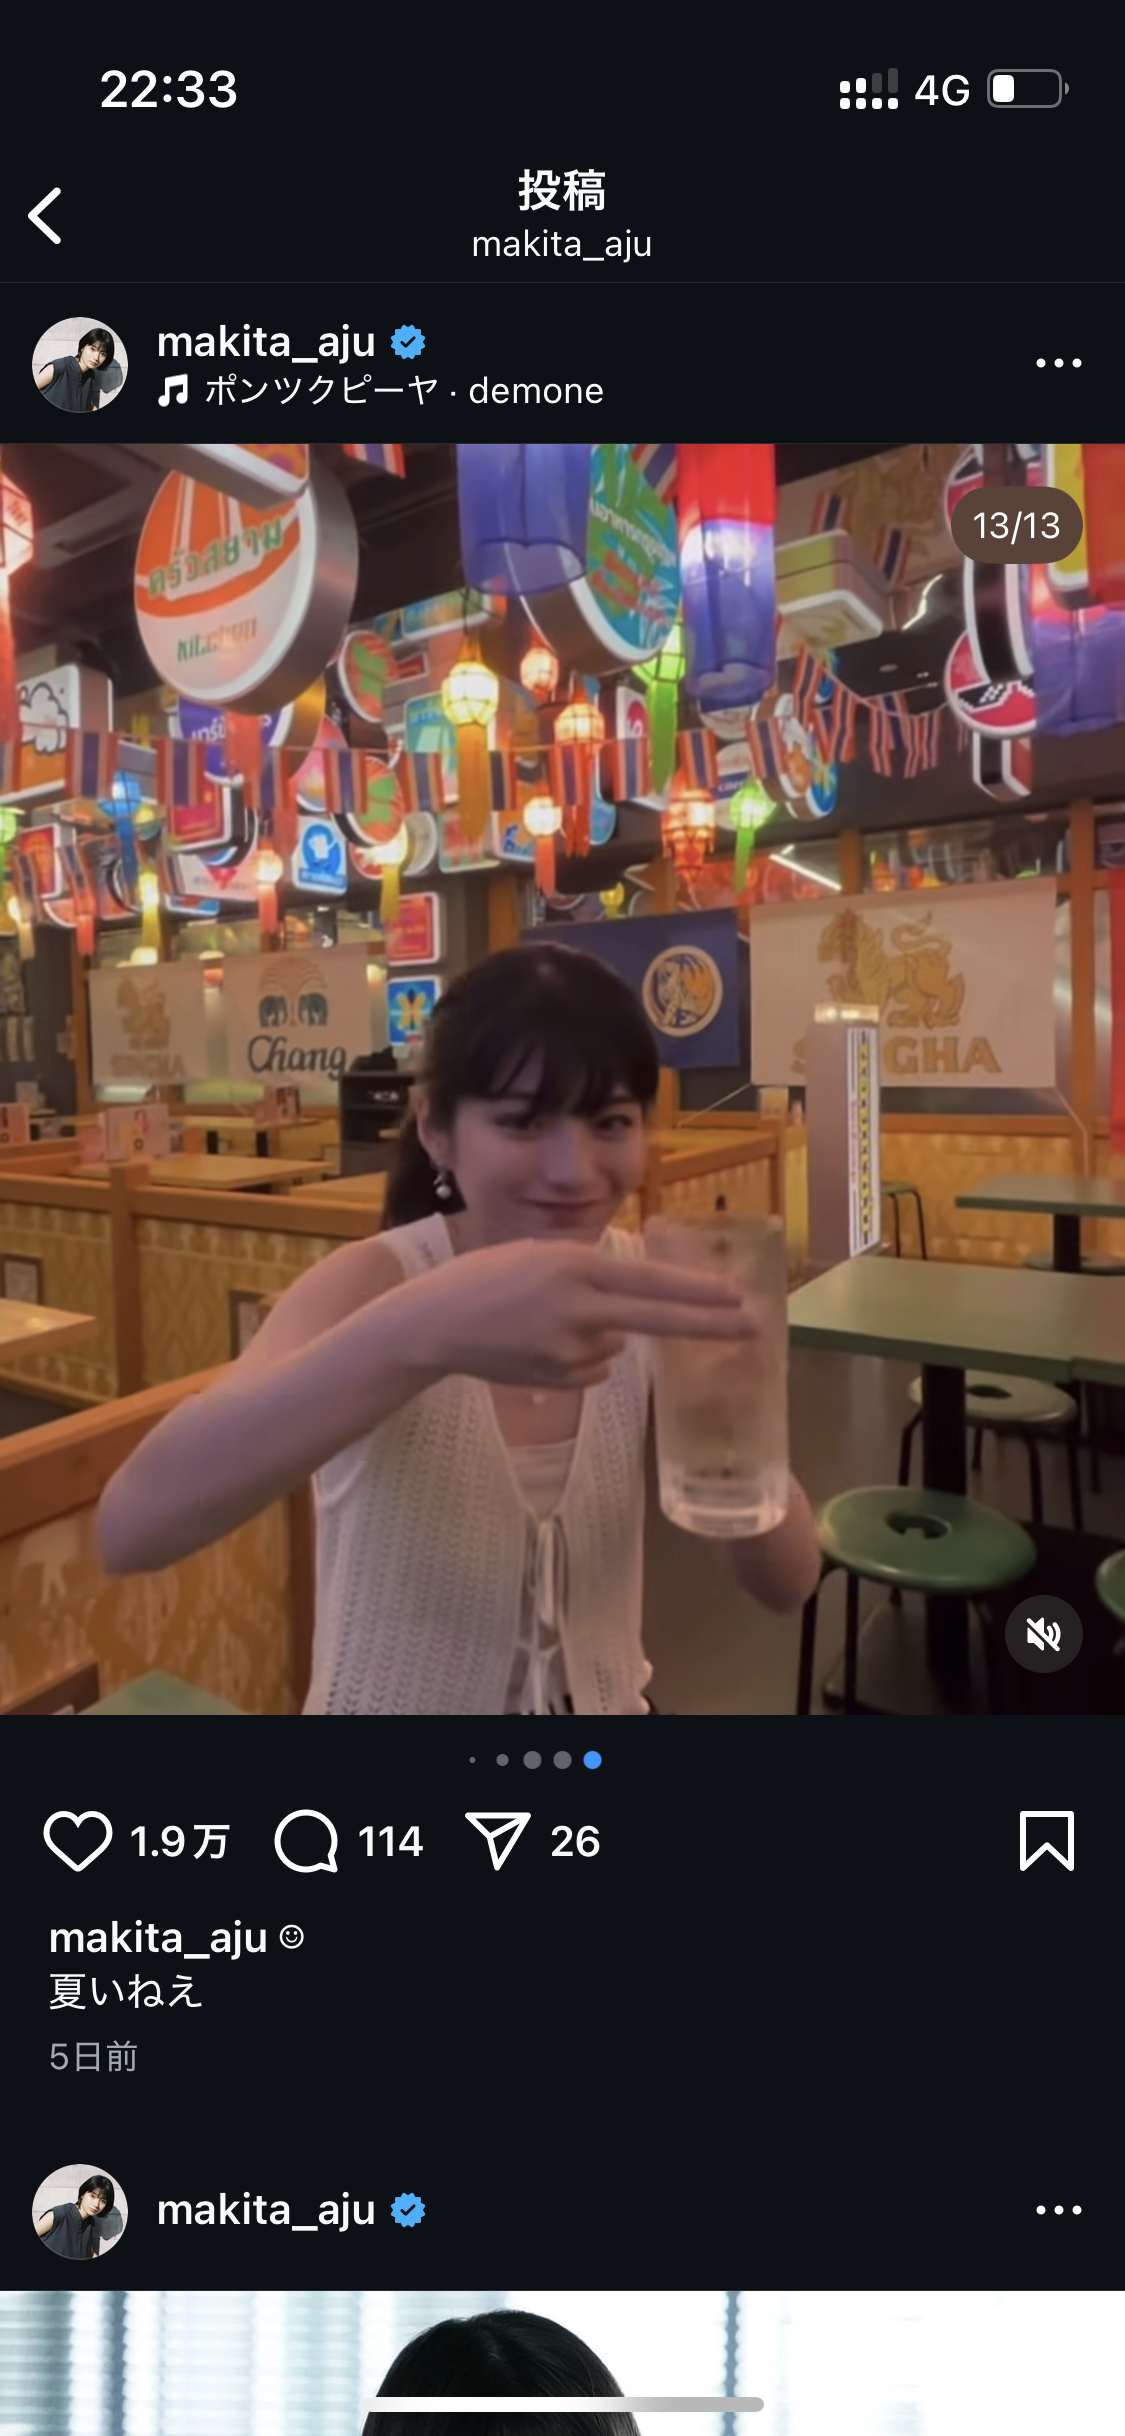Viewport: 1125px width, 2436px height.
Task: Tap the signal strength dots in status bar
Action: [868, 90]
